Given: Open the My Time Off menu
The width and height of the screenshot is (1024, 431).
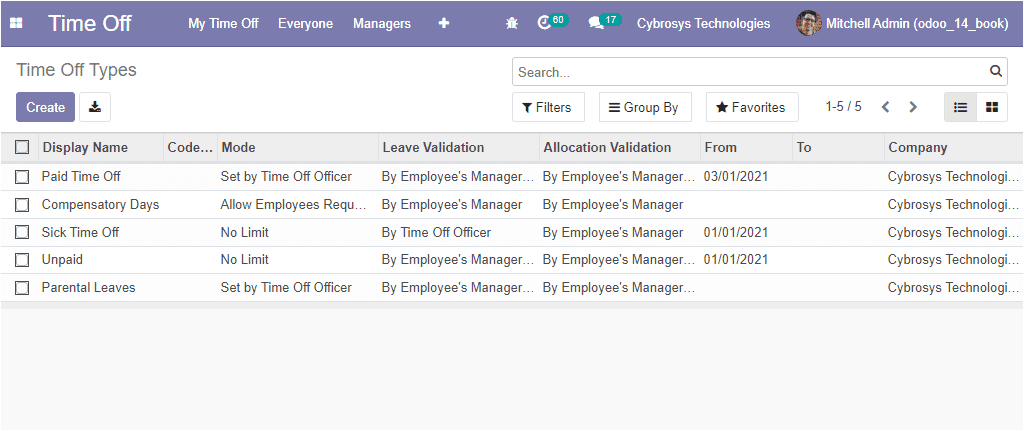Looking at the screenshot, I should coord(223,24).
